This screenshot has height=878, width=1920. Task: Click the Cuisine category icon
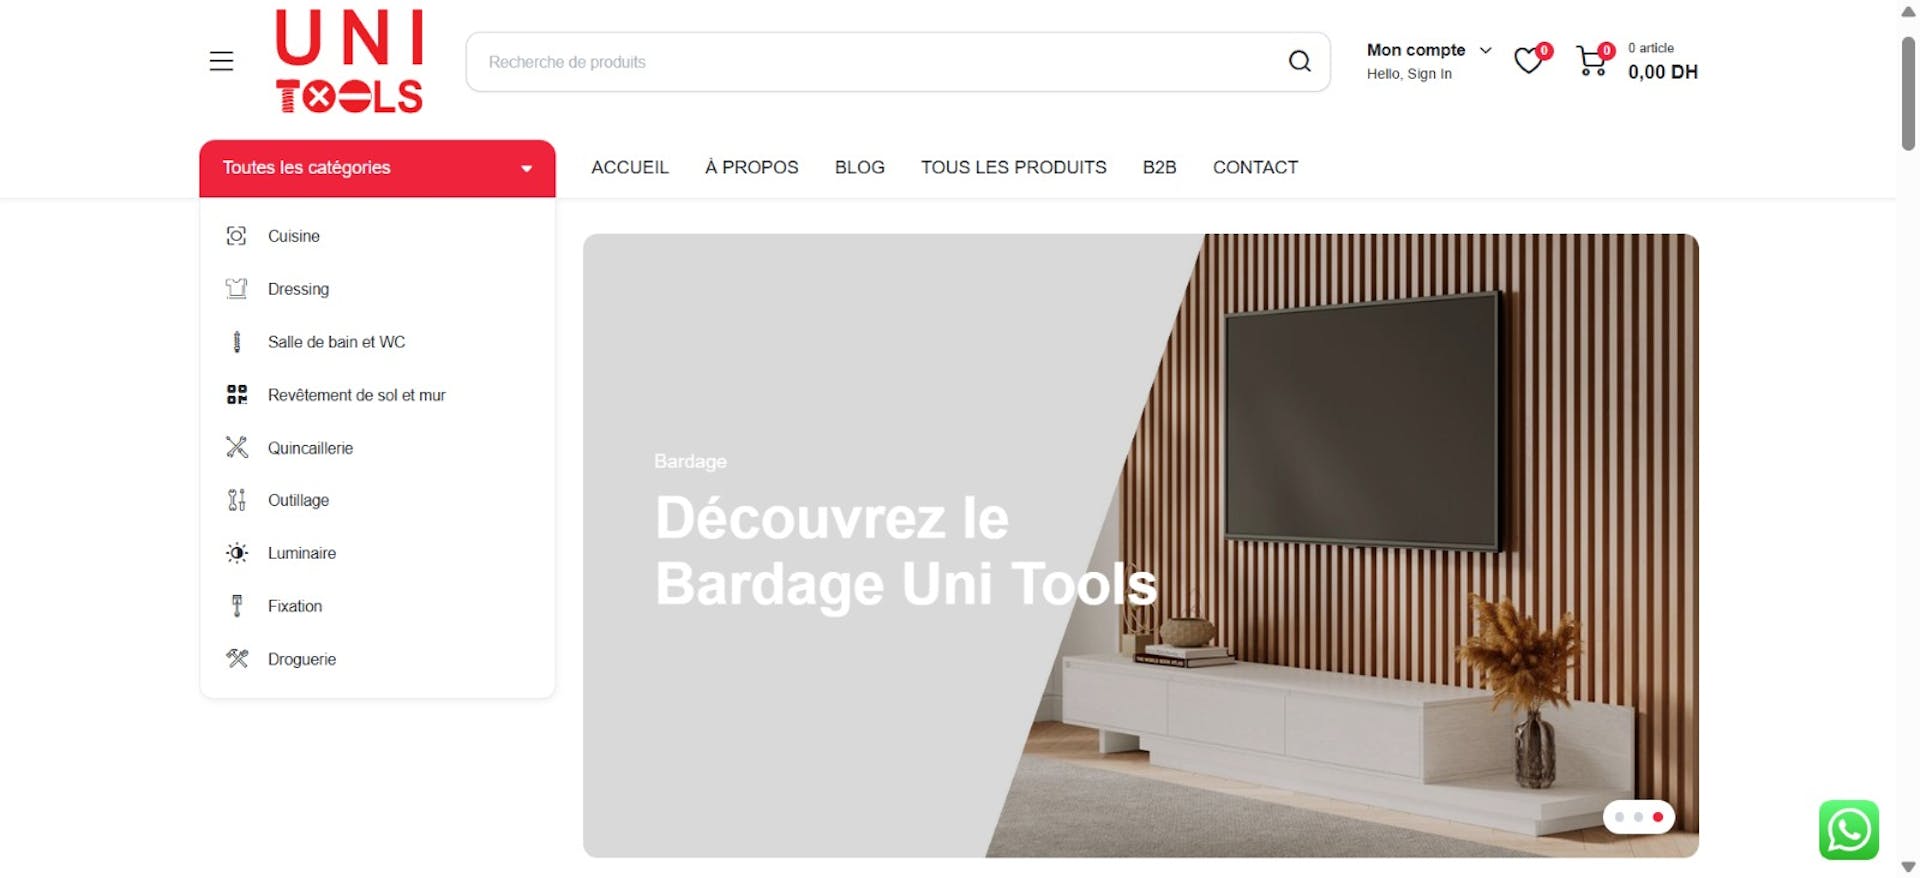point(236,236)
